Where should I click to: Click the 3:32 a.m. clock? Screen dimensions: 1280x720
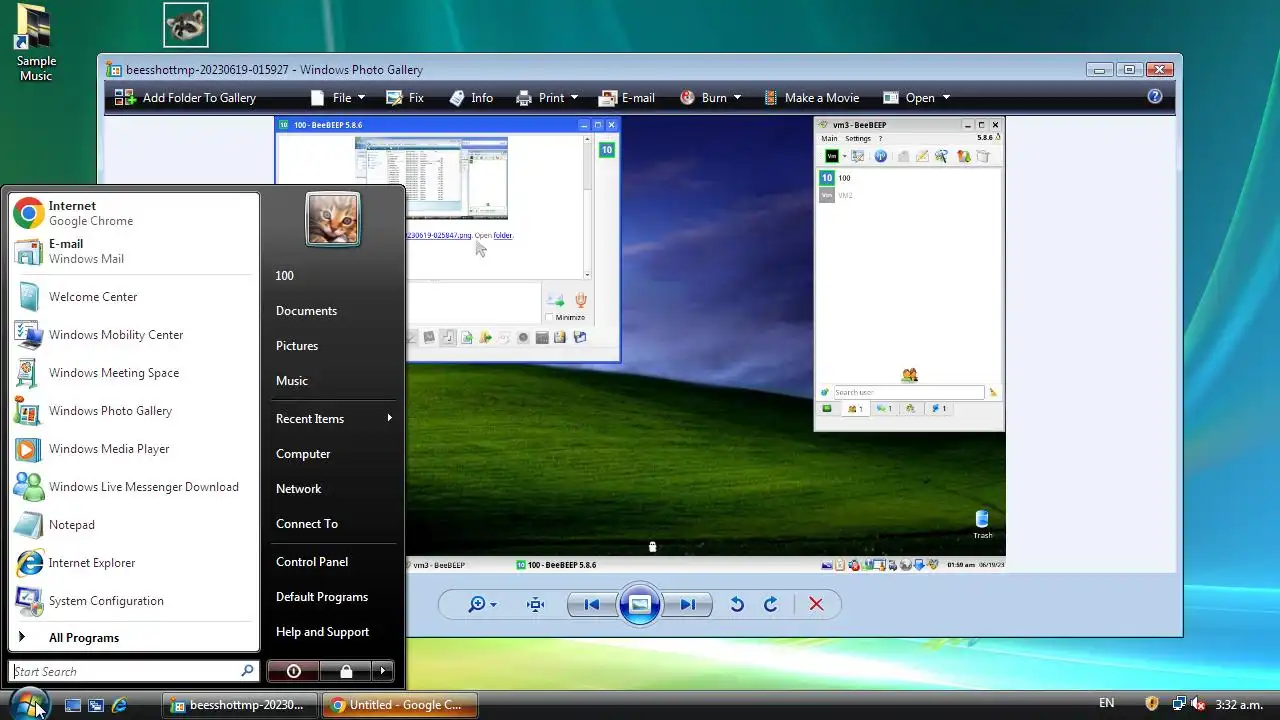coord(1240,705)
